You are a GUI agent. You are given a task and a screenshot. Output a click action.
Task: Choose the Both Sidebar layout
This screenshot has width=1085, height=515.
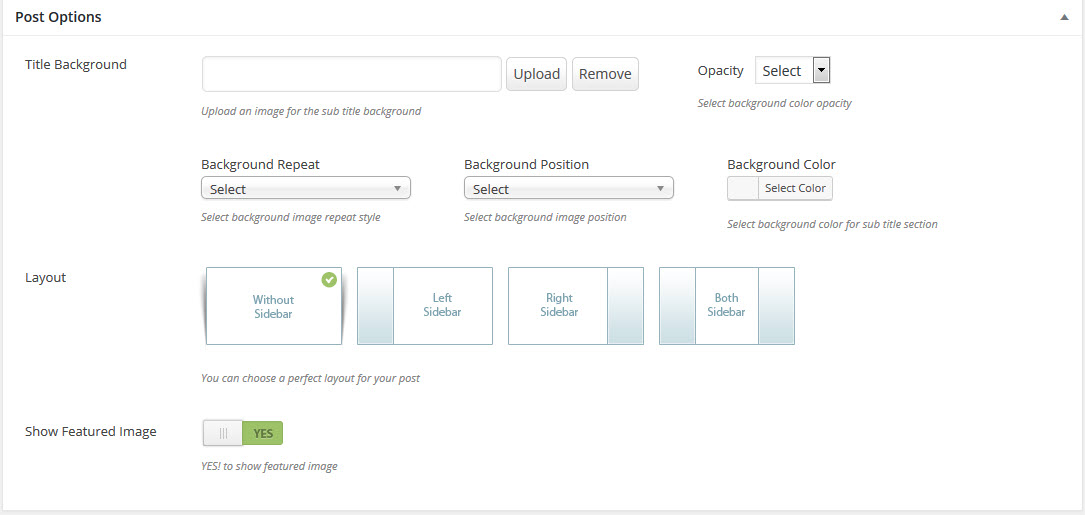(x=727, y=306)
